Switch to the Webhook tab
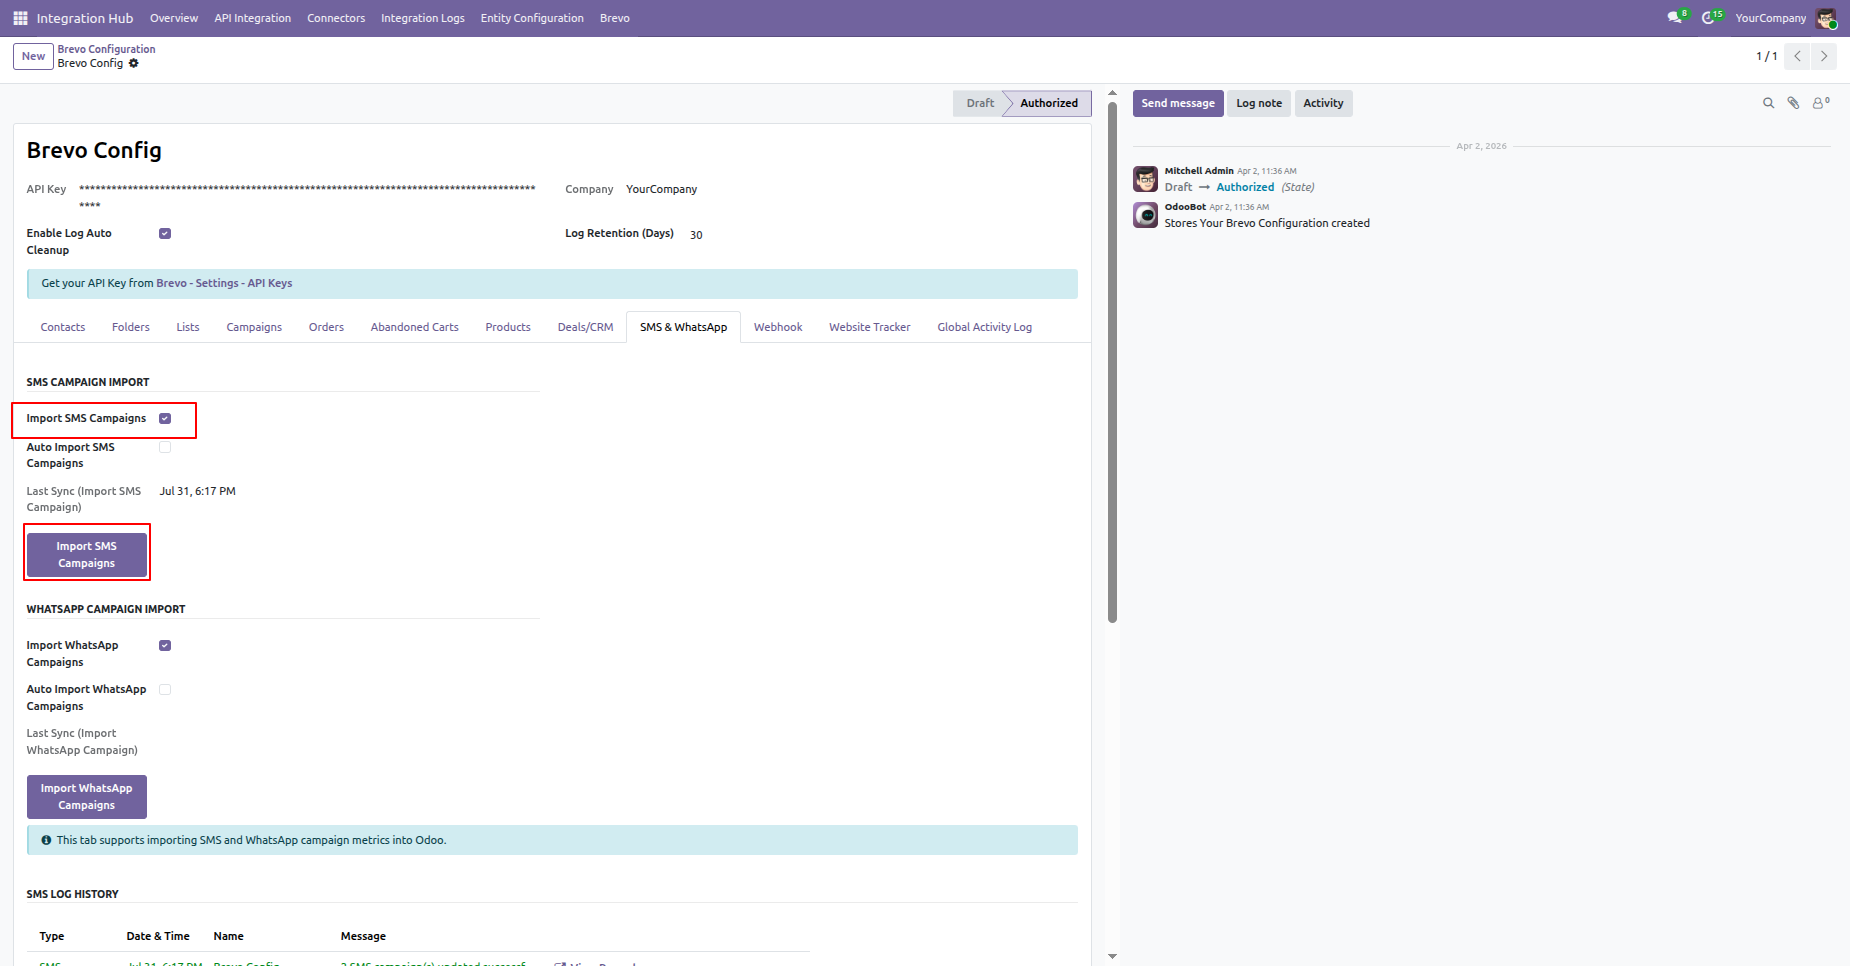Image resolution: width=1850 pixels, height=966 pixels. click(x=778, y=327)
